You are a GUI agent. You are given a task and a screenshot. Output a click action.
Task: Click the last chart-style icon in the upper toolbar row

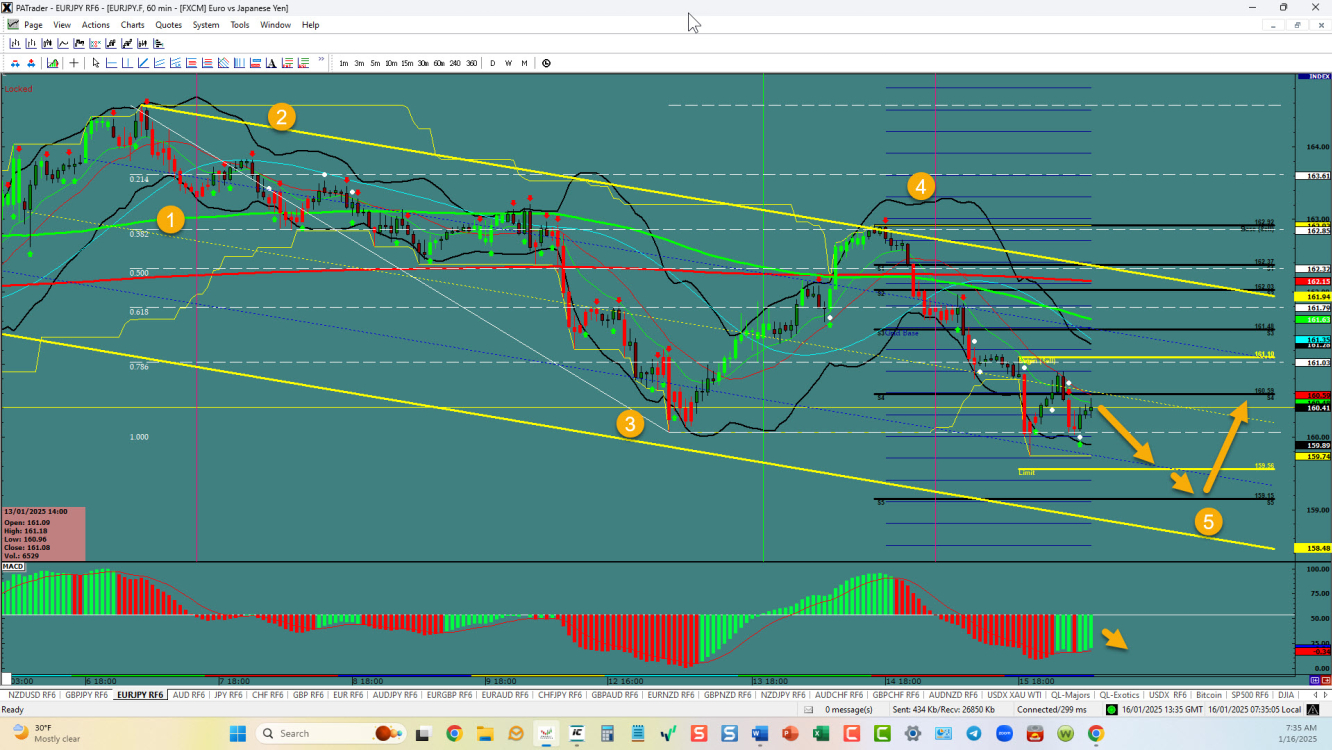click(x=158, y=43)
